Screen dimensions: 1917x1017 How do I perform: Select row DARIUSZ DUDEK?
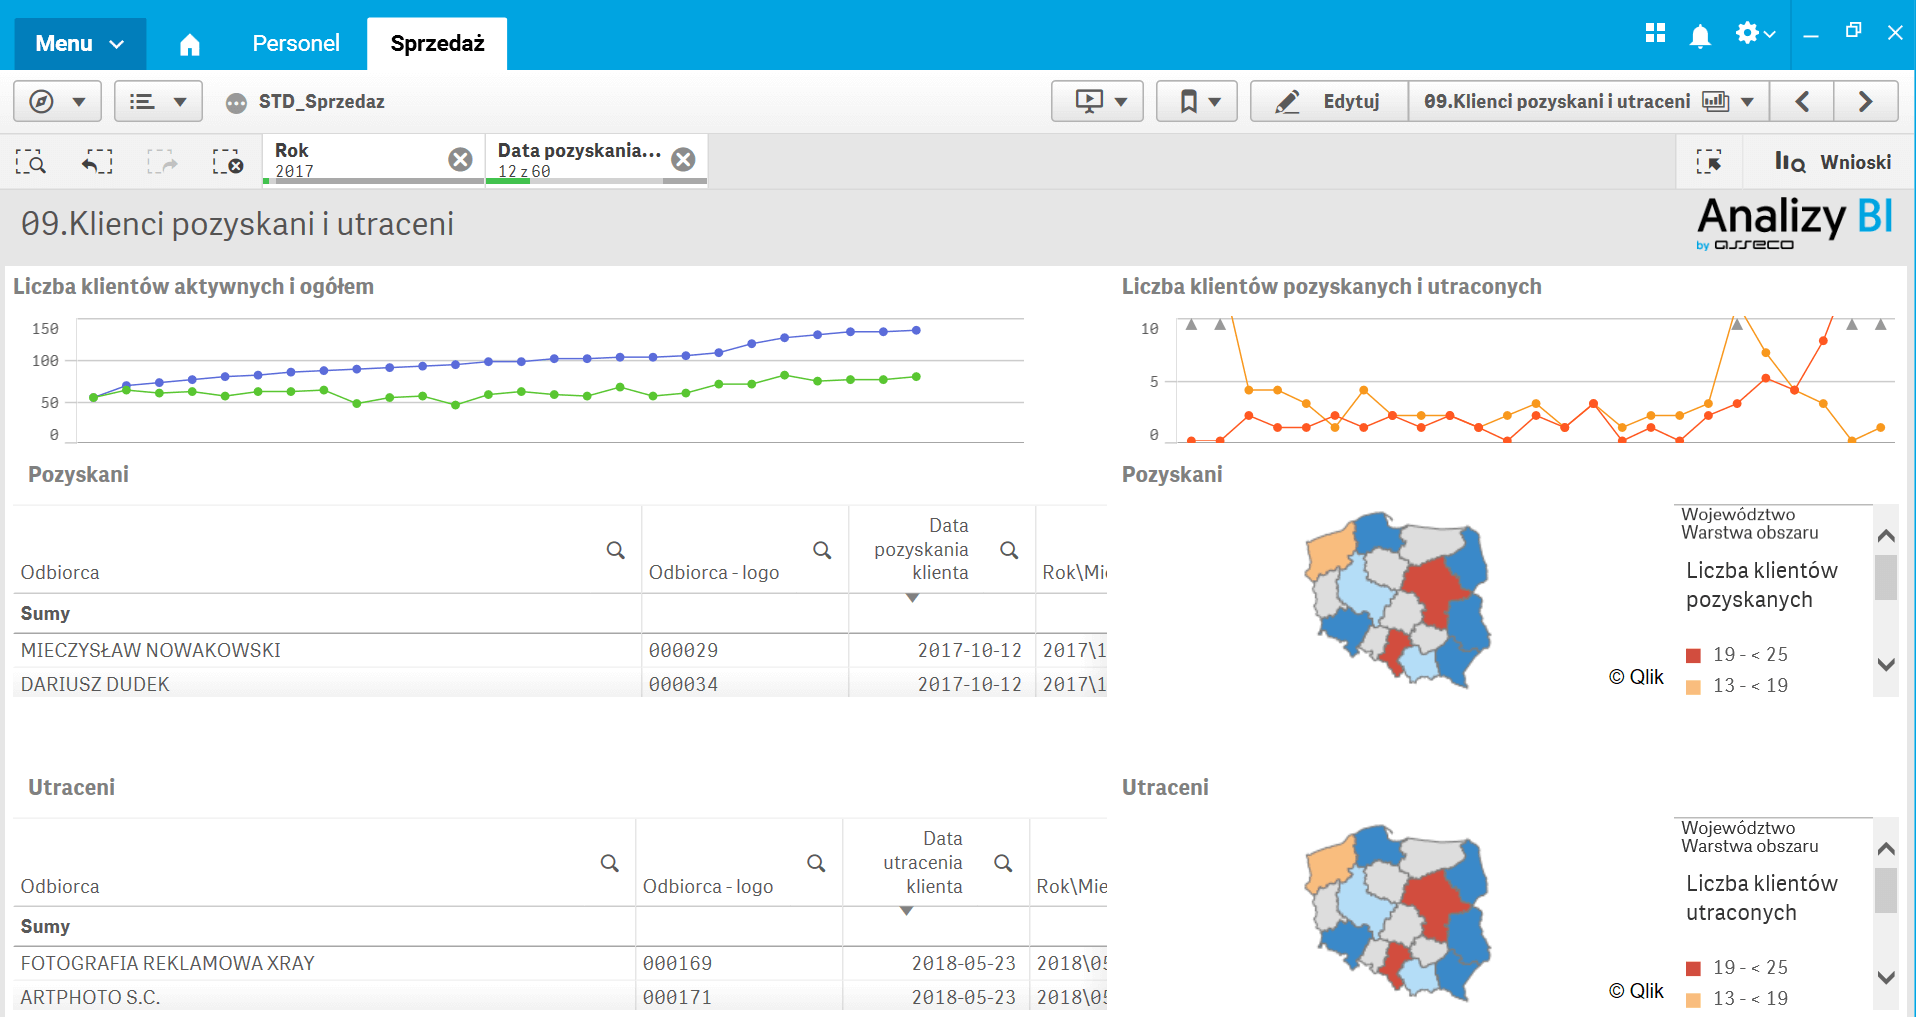click(x=560, y=684)
